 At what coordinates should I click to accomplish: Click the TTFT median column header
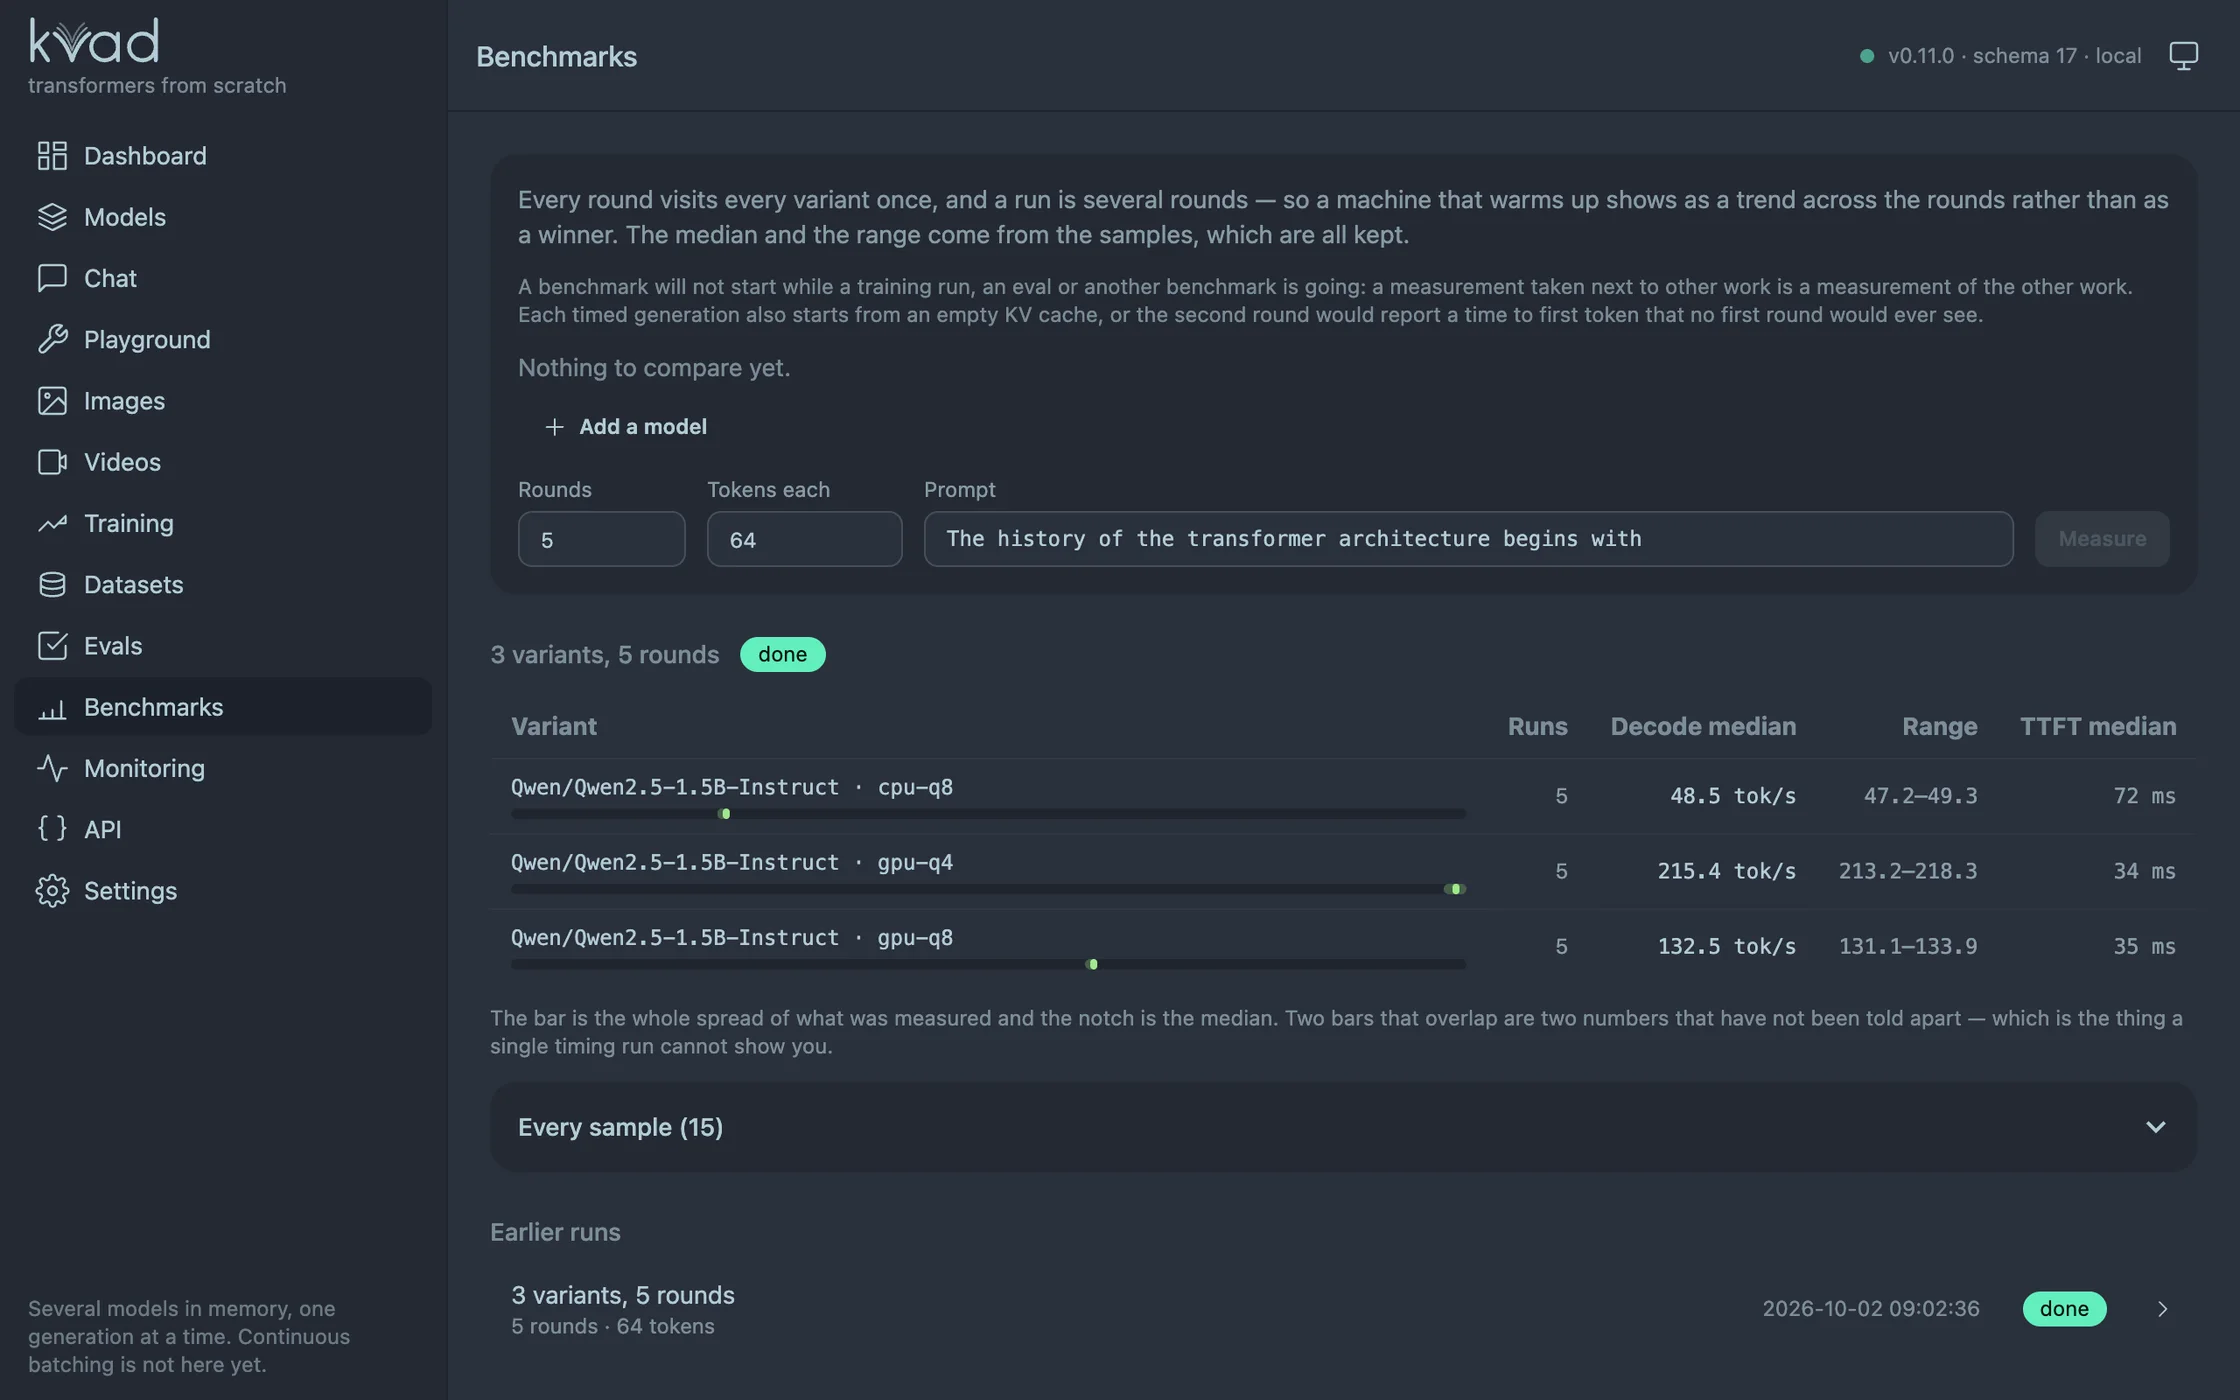pos(2098,726)
